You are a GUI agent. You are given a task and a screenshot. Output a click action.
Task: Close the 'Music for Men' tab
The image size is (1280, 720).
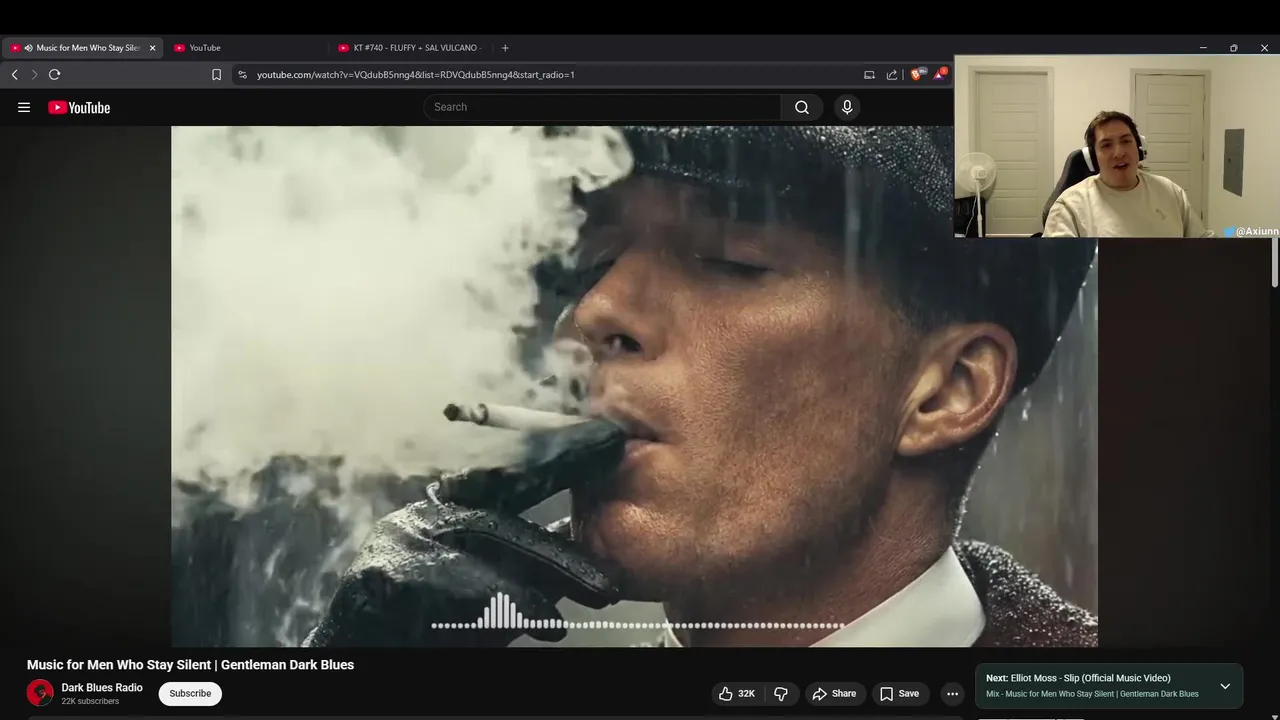[x=152, y=48]
